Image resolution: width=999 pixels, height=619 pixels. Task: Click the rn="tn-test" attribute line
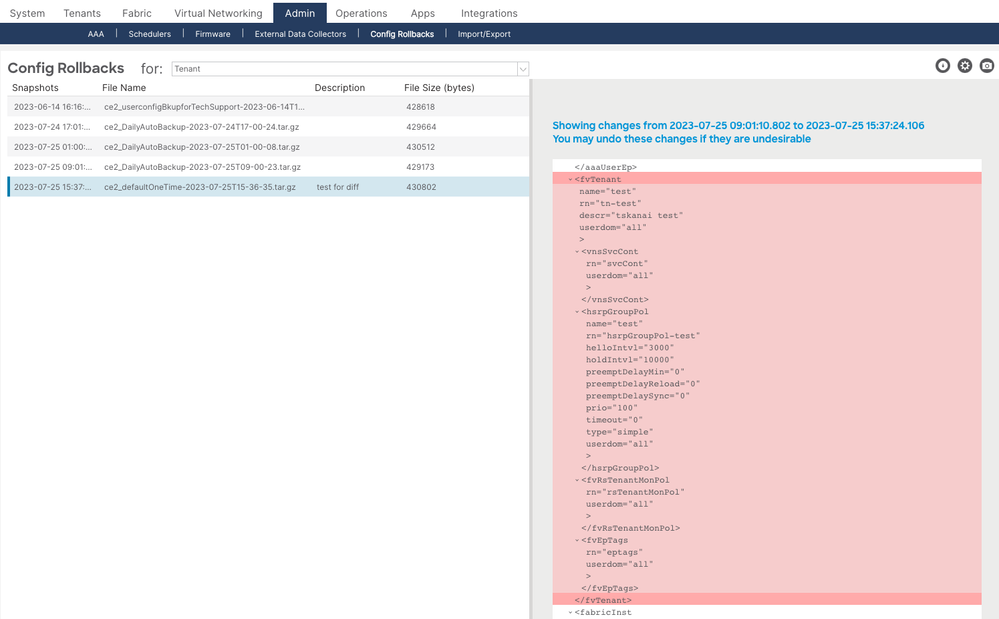610,204
